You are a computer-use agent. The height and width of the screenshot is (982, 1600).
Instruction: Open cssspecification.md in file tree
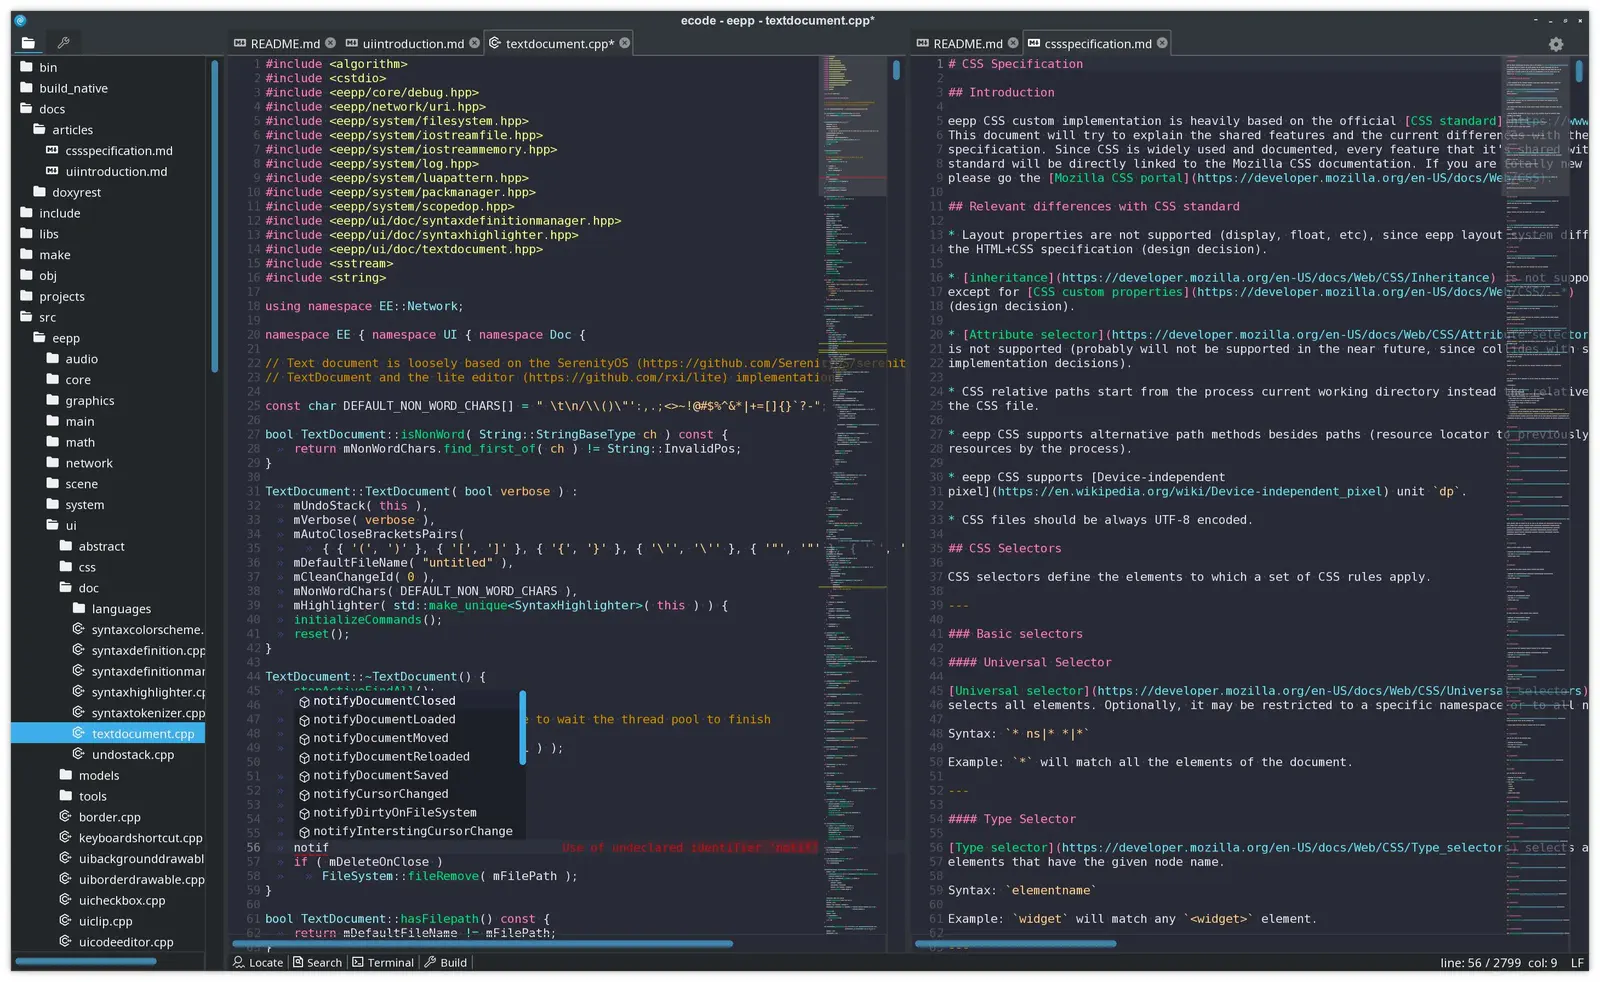[108, 151]
